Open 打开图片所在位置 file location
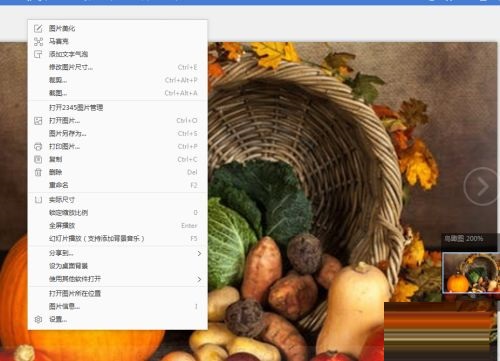This screenshot has height=361, width=500. 117,294
